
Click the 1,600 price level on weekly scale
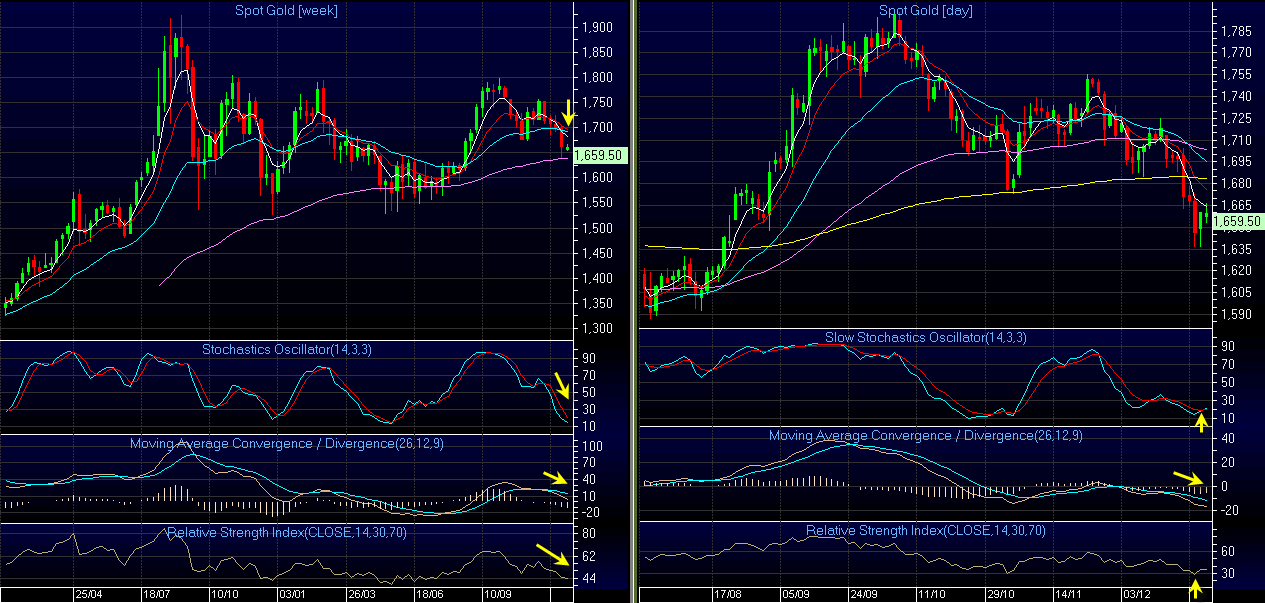click(597, 178)
